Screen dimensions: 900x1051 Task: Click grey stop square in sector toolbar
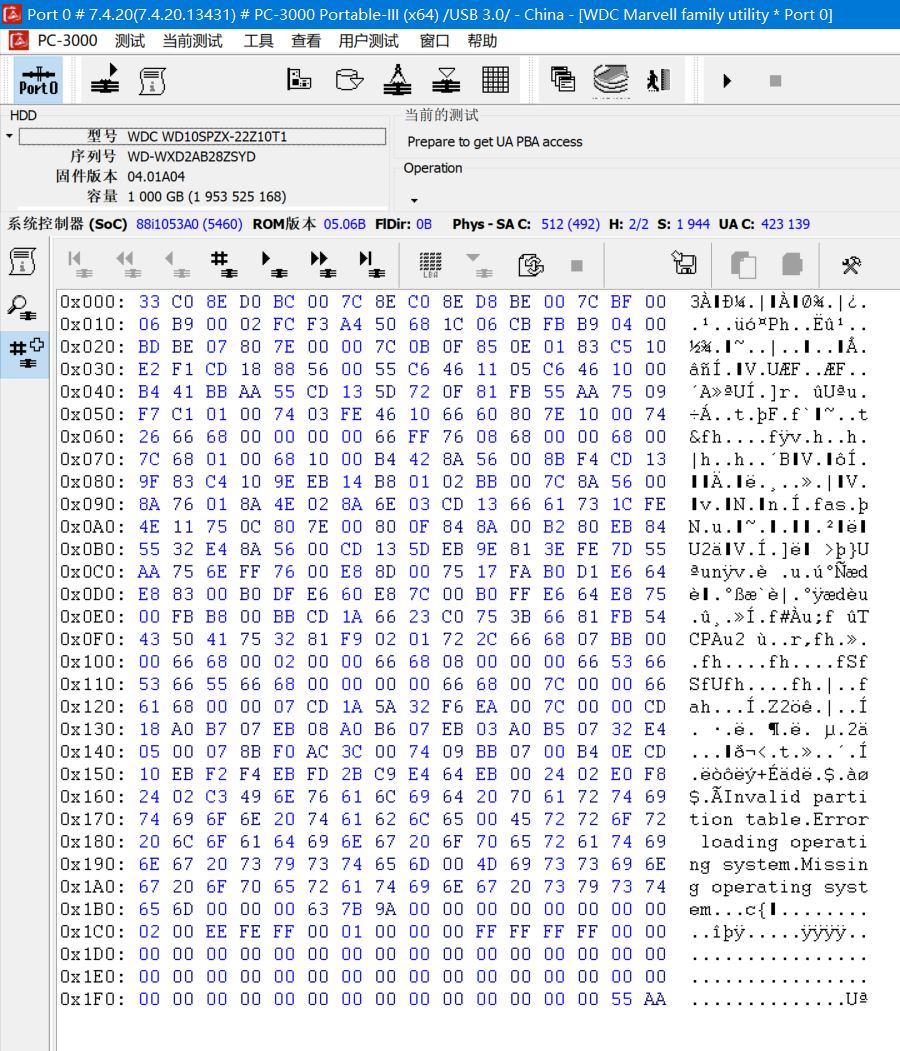(576, 266)
